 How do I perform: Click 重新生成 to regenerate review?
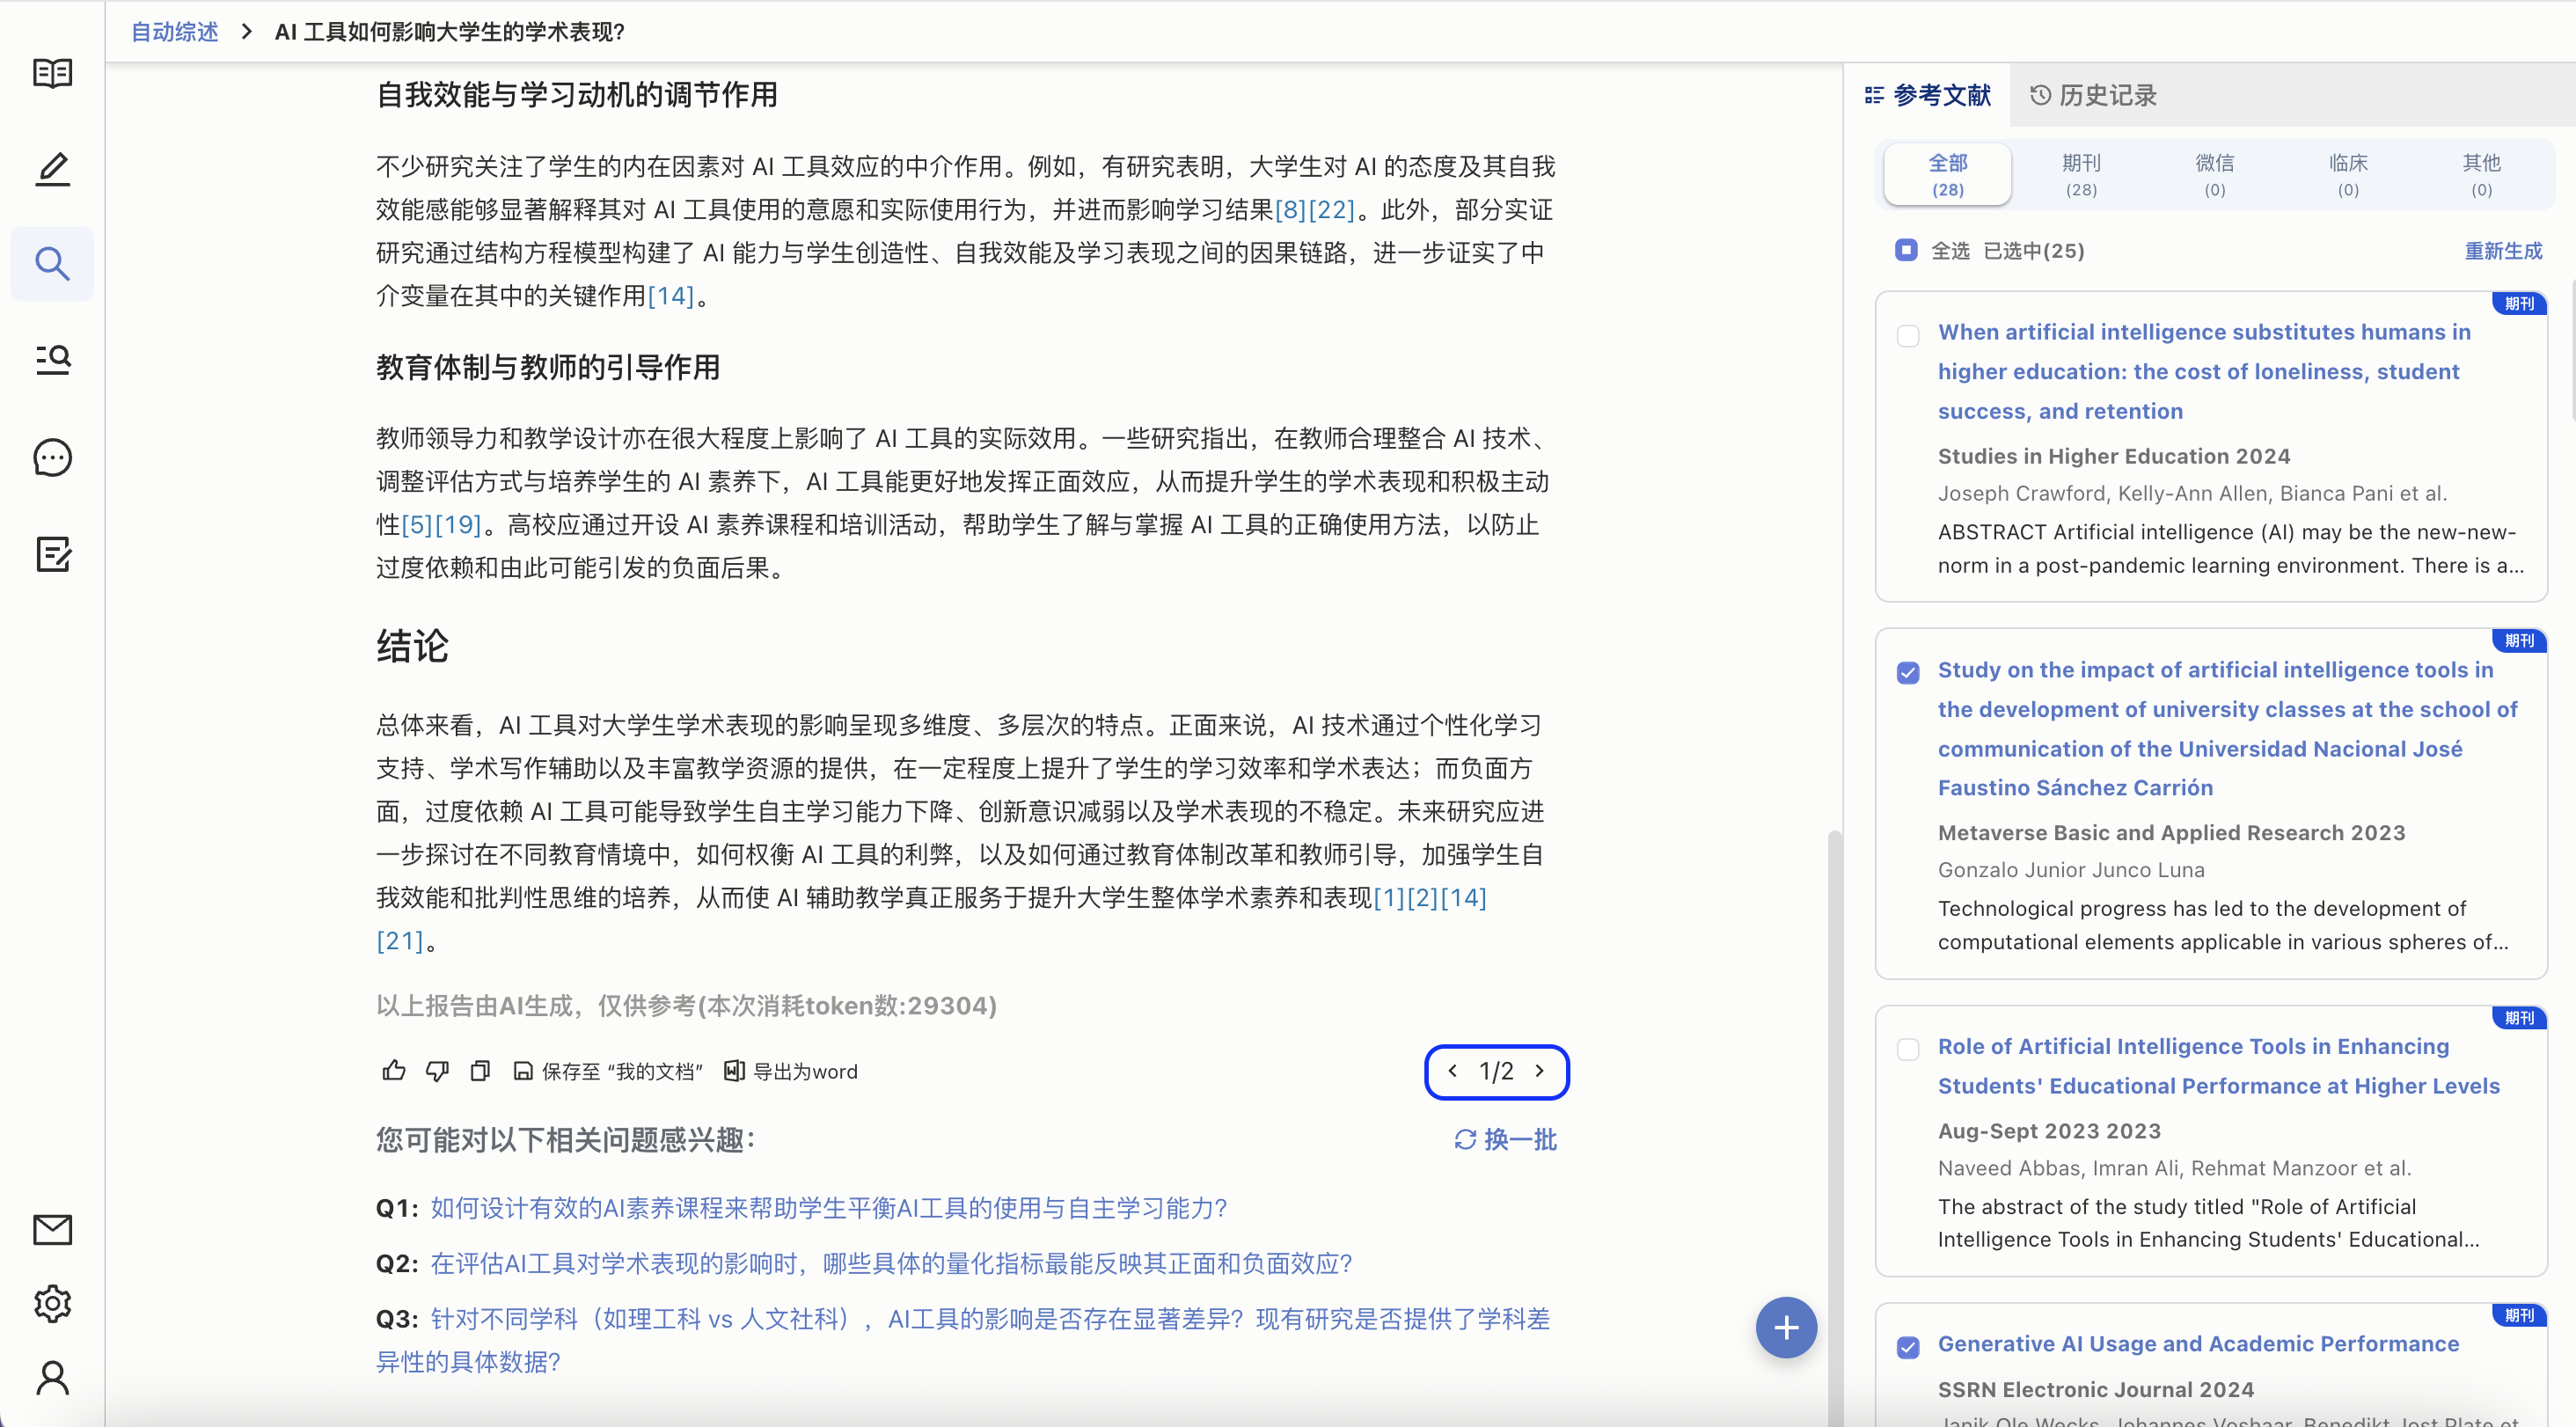click(x=2503, y=250)
